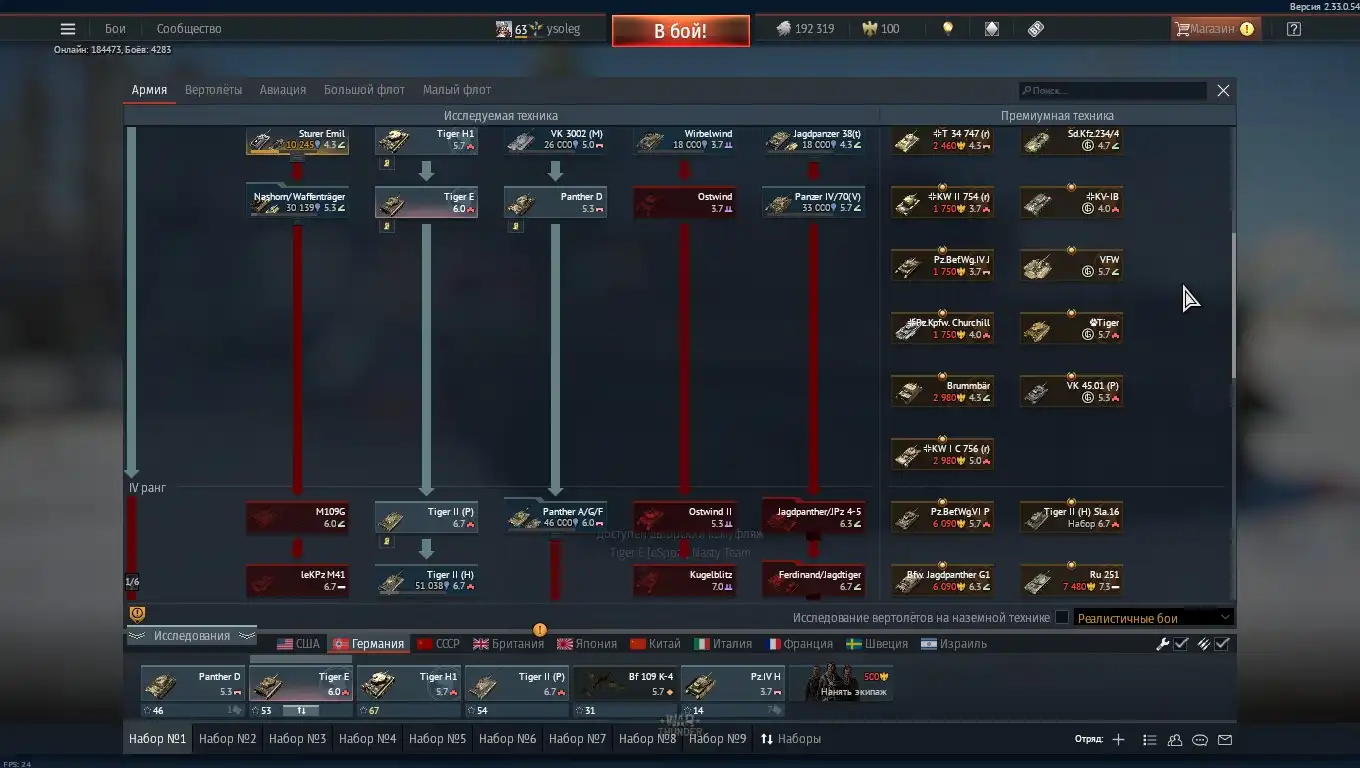Toggle helicopter research on ground vehicles checkbox

tap(1062, 617)
